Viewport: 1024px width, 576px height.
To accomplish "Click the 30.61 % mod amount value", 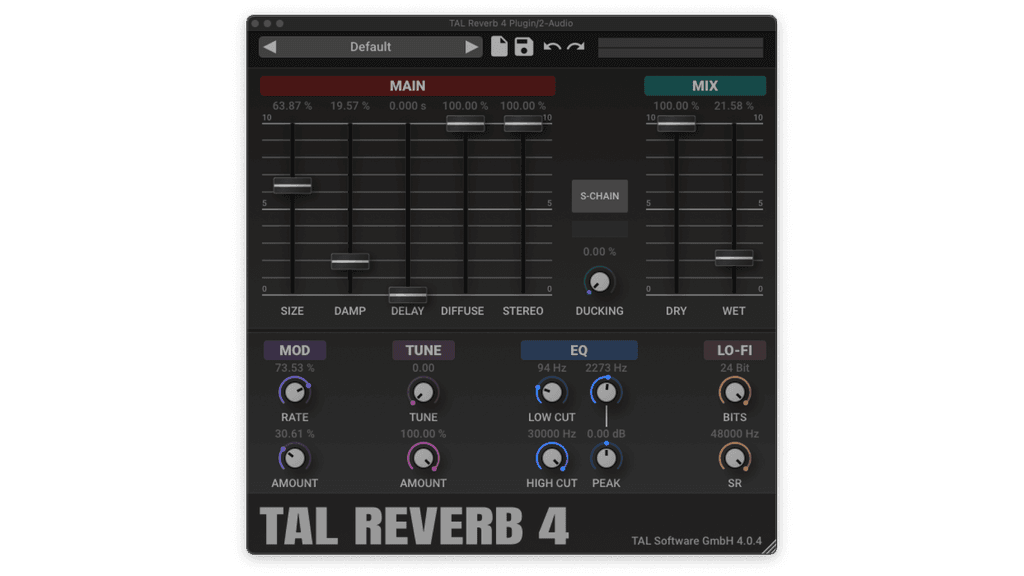I will coord(295,434).
